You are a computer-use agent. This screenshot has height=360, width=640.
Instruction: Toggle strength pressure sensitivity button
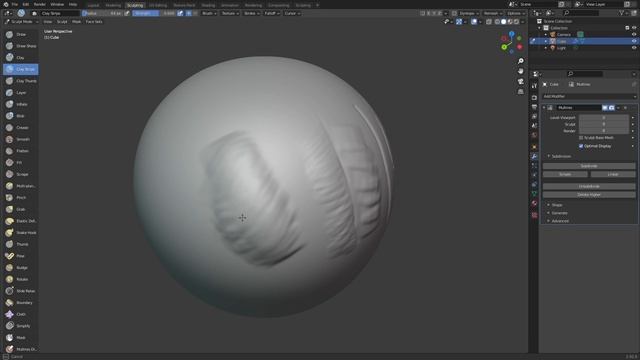click(x=180, y=13)
